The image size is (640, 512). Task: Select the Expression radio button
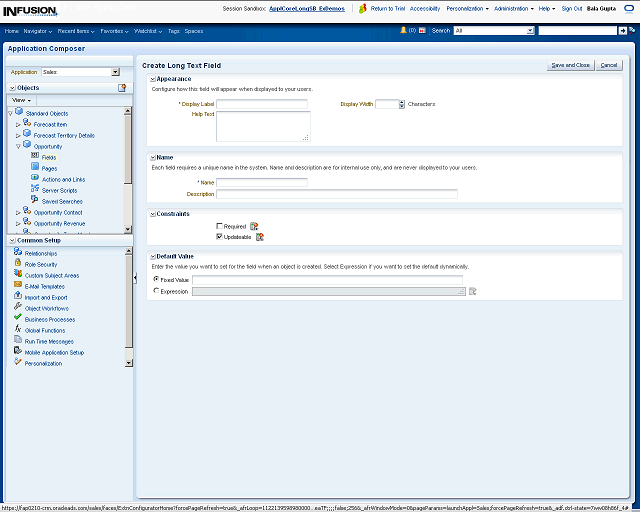click(x=156, y=291)
